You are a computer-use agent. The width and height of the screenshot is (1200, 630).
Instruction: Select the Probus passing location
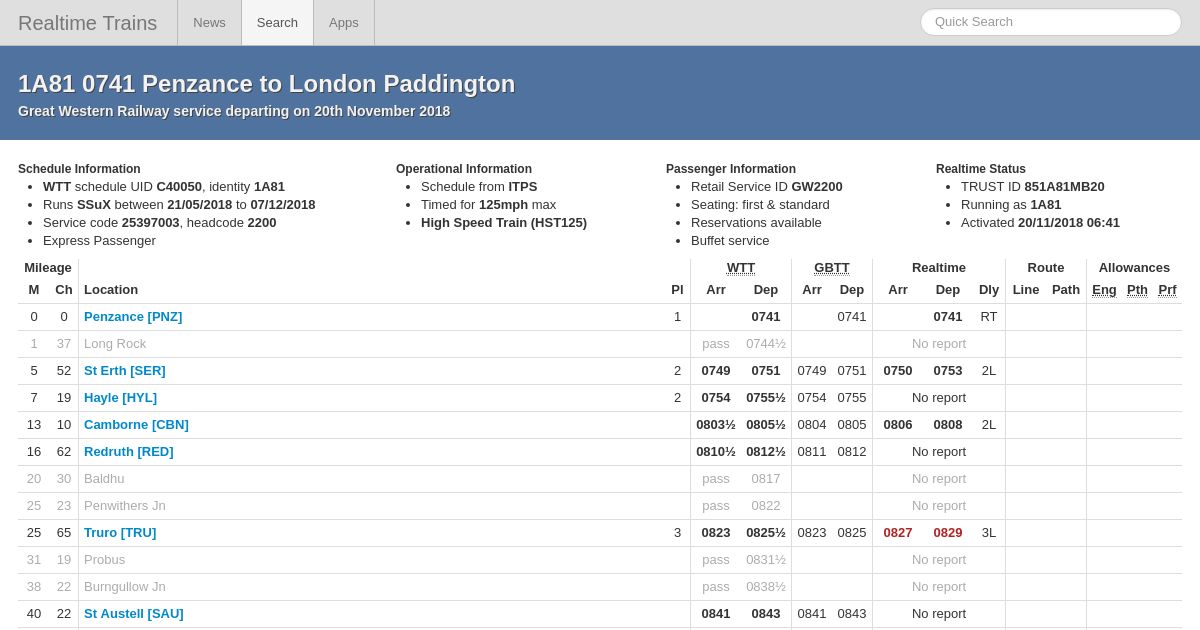[x=105, y=560]
